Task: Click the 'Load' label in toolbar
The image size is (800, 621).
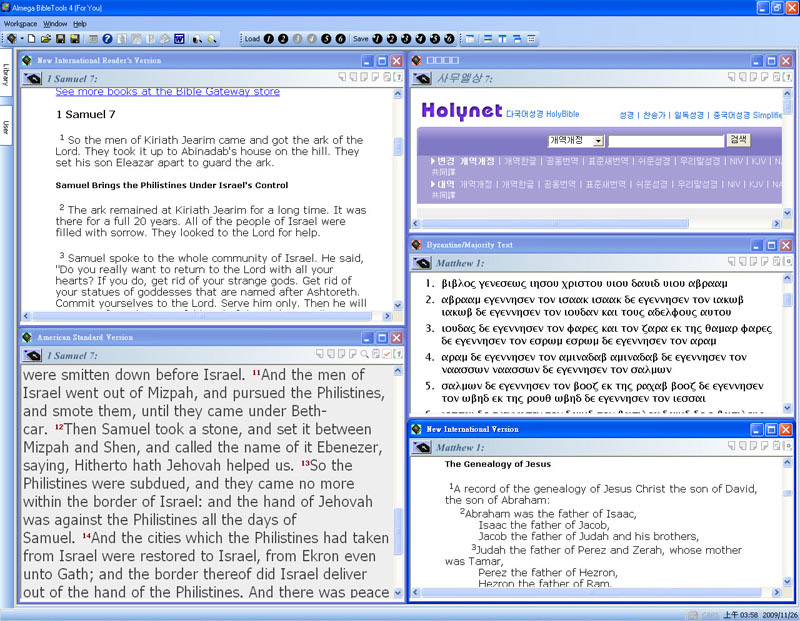Action: (252, 39)
